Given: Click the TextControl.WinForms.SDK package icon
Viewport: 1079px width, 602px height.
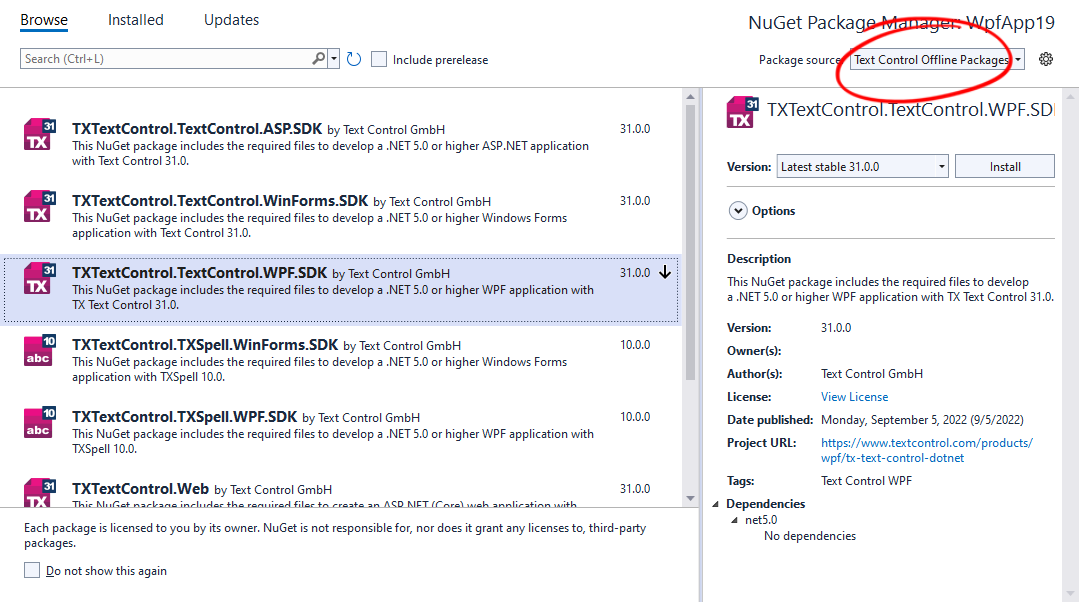Looking at the screenshot, I should 39,206.
